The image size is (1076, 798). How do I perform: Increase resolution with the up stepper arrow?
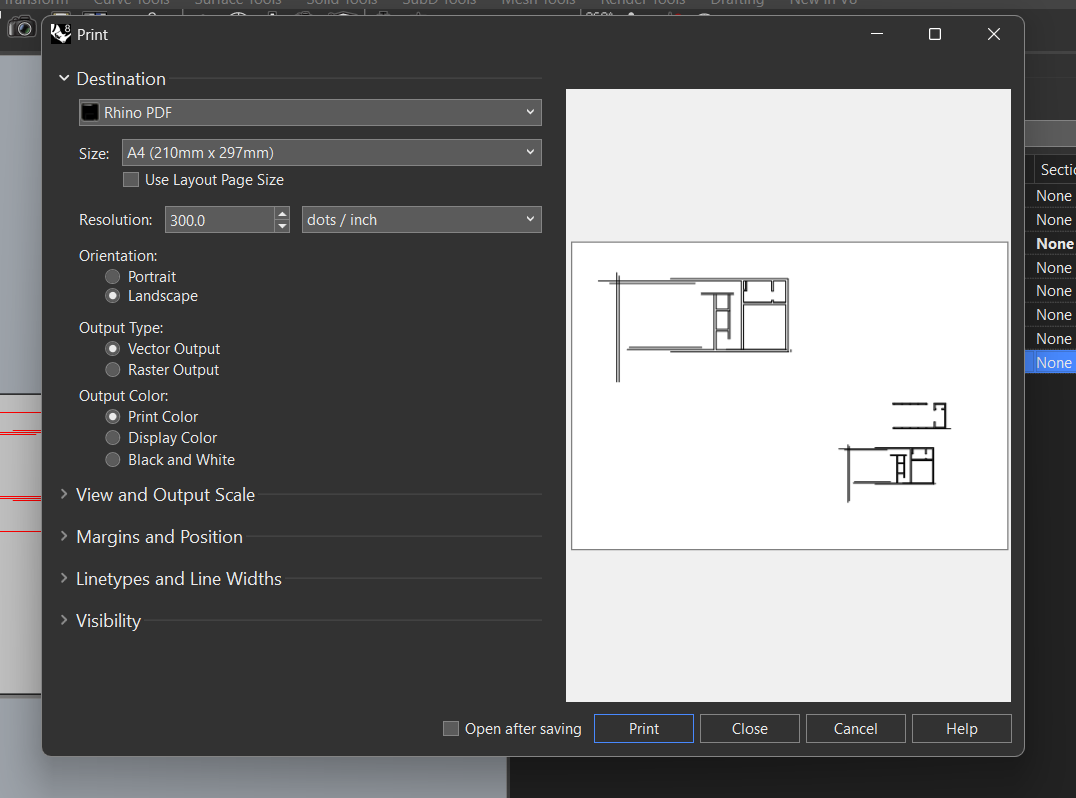pos(282,213)
